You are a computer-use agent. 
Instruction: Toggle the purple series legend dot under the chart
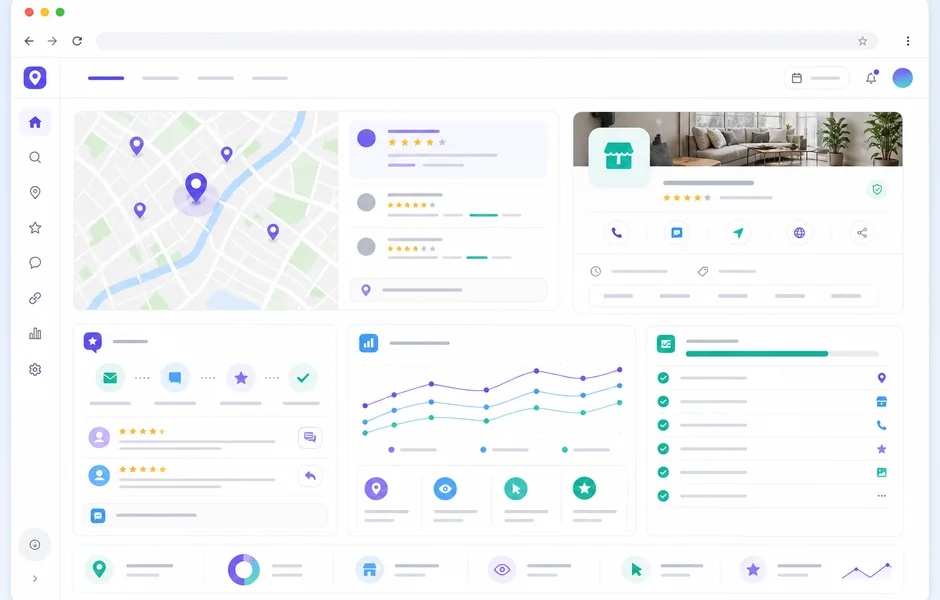391,450
